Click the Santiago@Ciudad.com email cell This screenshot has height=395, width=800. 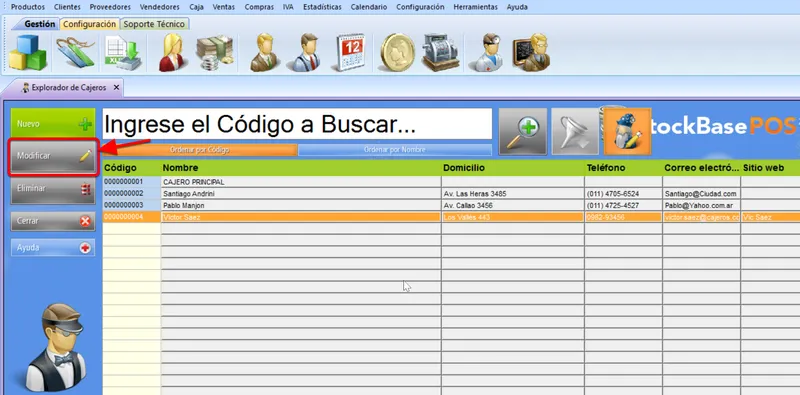(x=702, y=194)
